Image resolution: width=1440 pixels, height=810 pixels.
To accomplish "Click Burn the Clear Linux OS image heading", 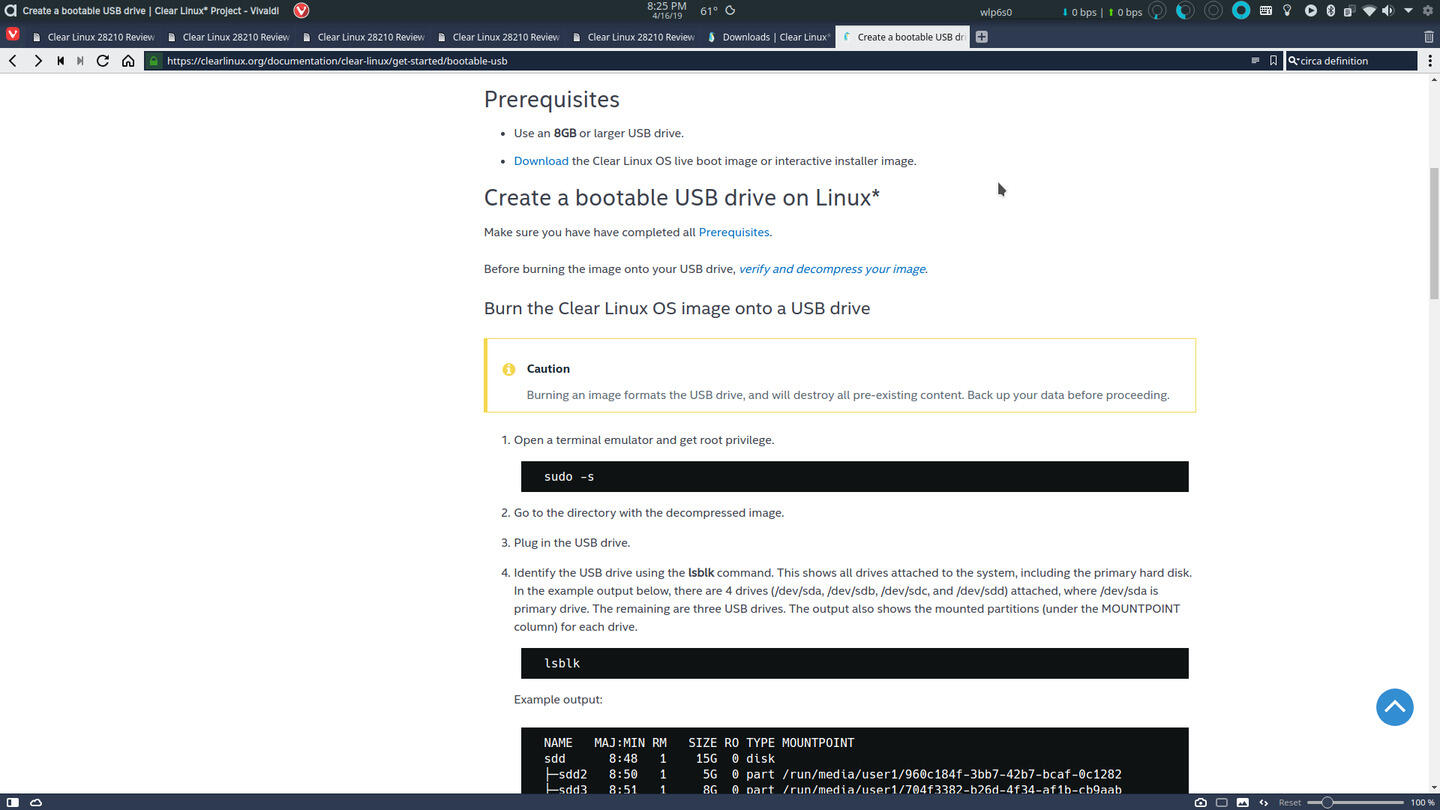I will [677, 308].
